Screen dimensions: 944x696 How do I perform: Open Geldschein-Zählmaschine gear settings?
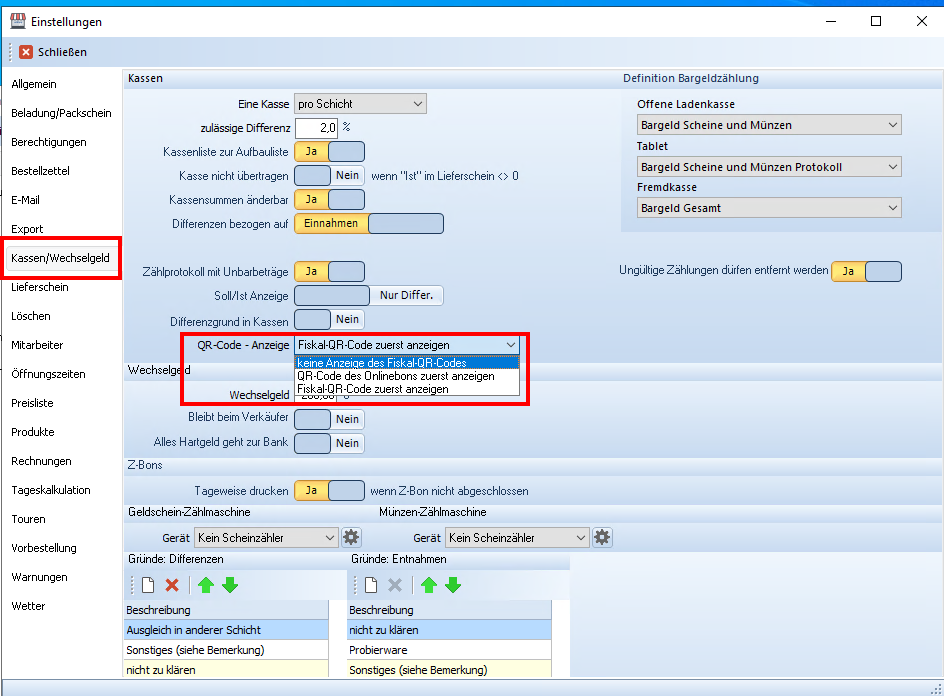351,537
